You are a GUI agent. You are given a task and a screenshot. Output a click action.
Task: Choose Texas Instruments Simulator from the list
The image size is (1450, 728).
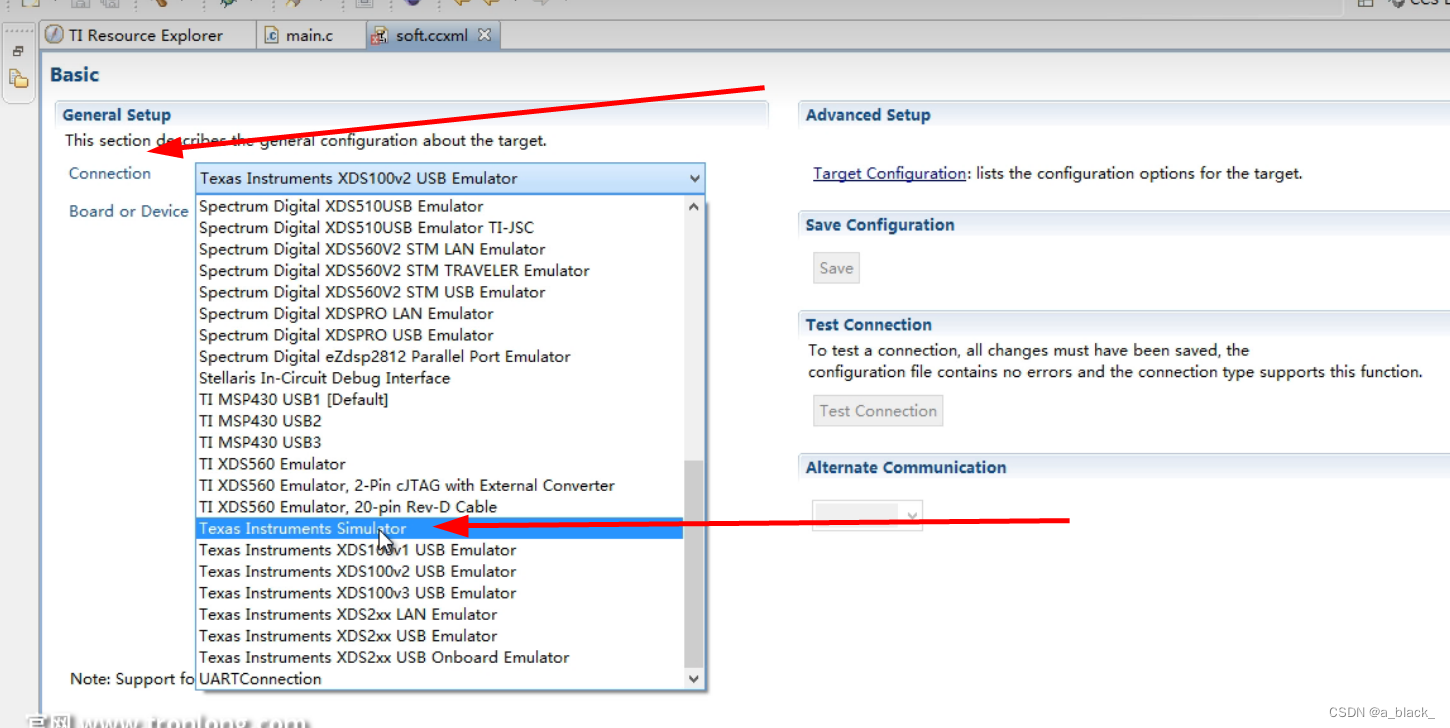[x=439, y=528]
